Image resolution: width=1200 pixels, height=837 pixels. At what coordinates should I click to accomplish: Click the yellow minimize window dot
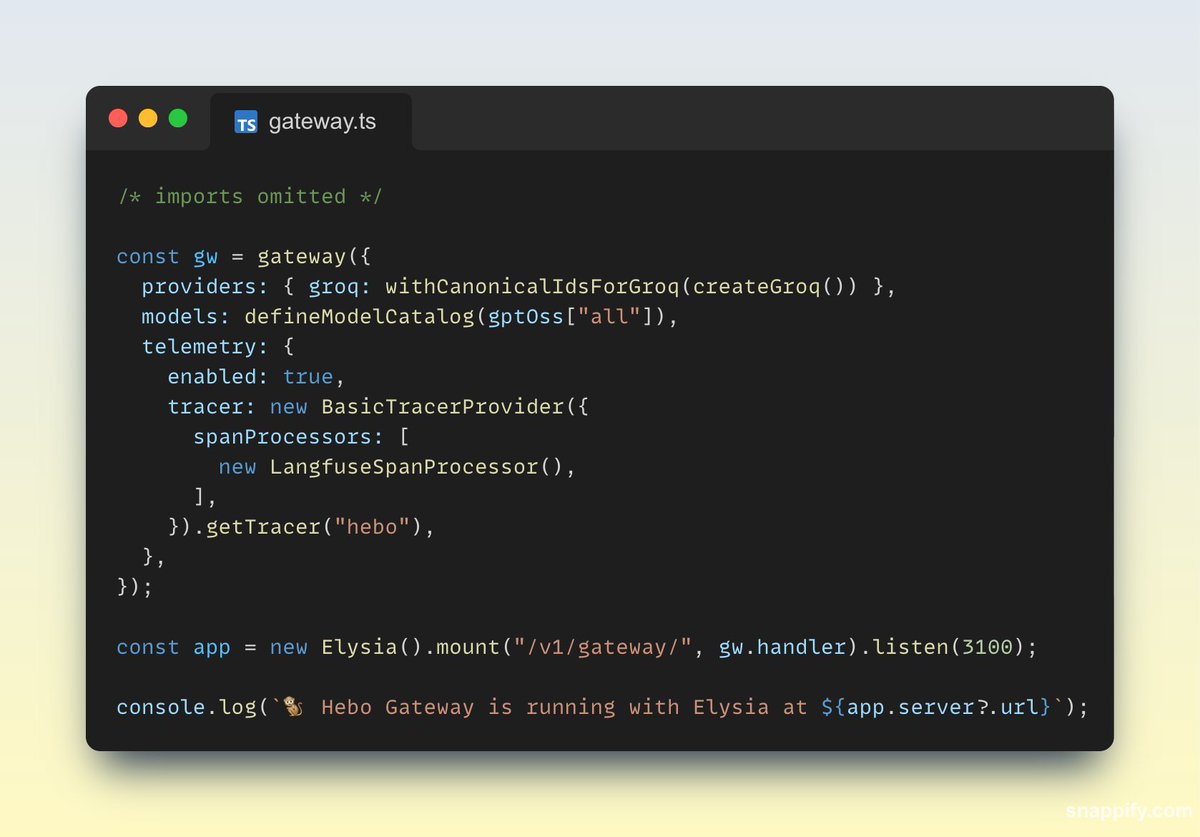[x=148, y=118]
